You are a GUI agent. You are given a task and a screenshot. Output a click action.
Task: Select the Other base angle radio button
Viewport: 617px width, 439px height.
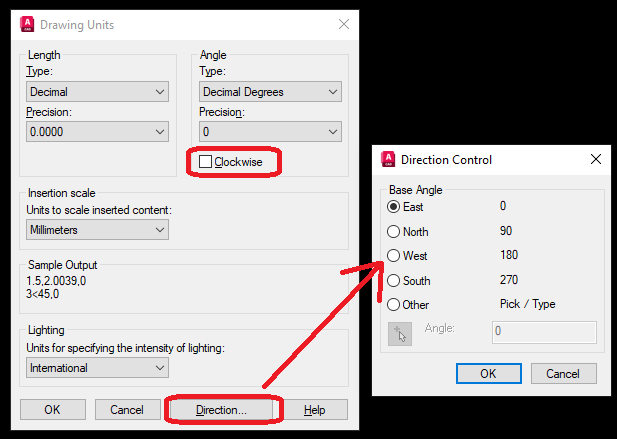pyautogui.click(x=393, y=305)
